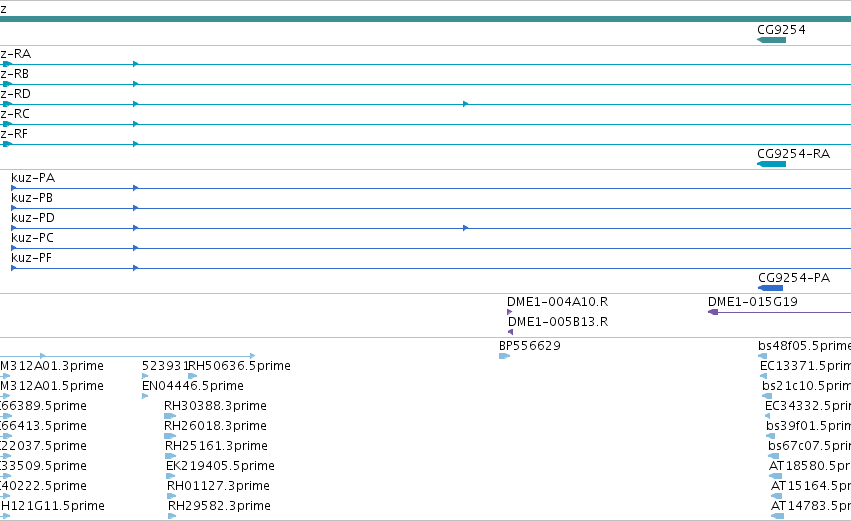Open the 66389.5prime EST label
The image size is (851, 521).
click(43, 406)
